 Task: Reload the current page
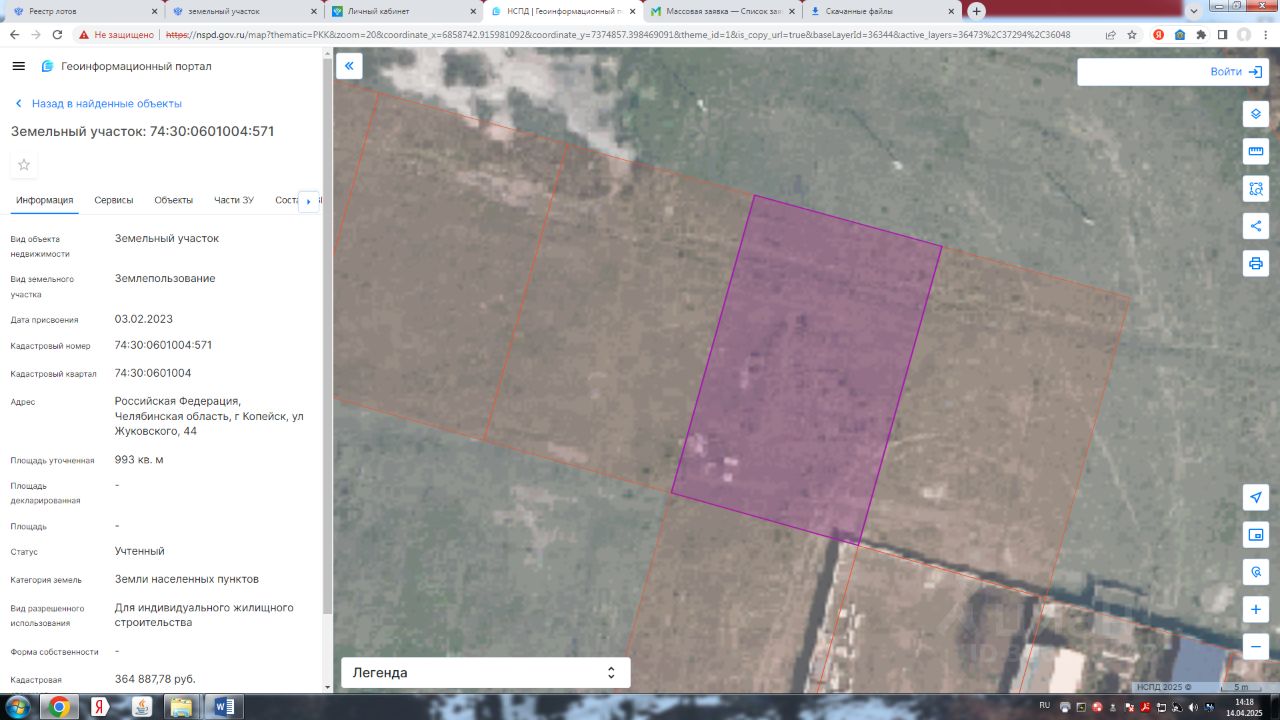coord(57,34)
